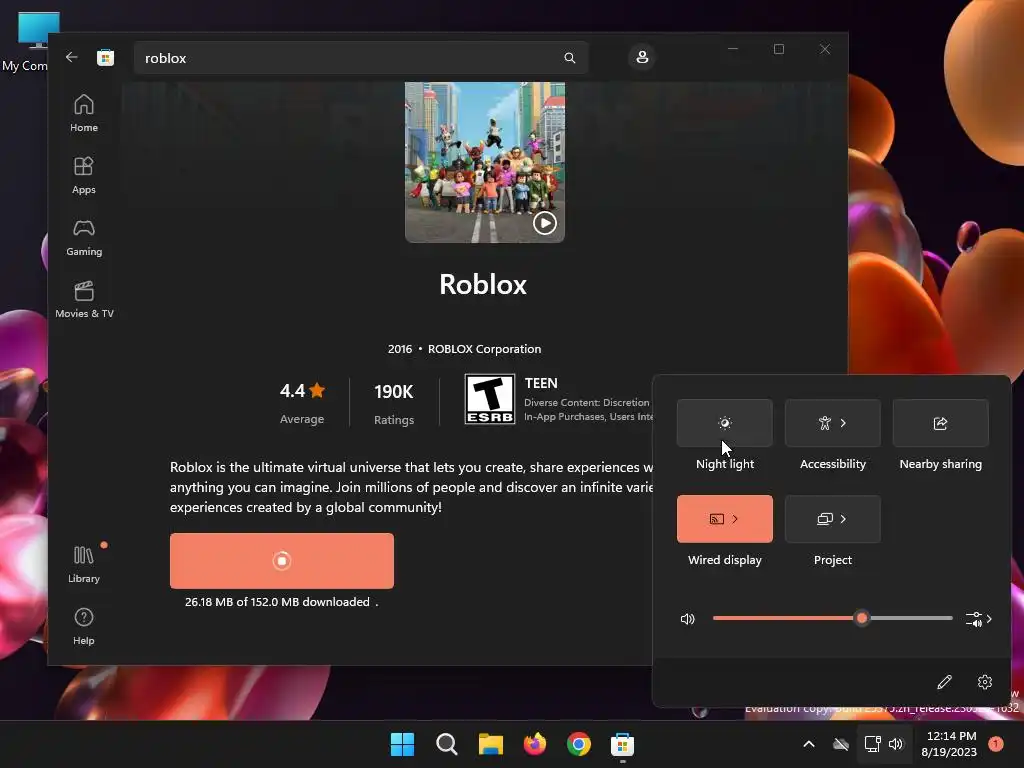The height and width of the screenshot is (768, 1024).
Task: Expand Wired display options chevron
Action: (x=735, y=519)
